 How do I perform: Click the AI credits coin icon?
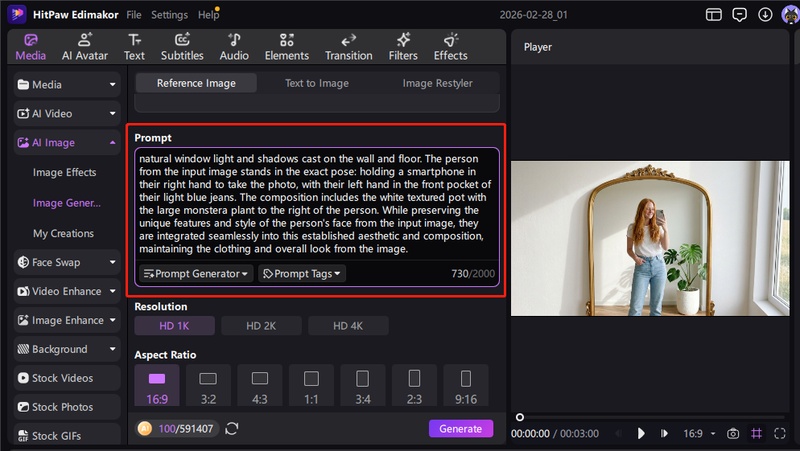point(145,429)
